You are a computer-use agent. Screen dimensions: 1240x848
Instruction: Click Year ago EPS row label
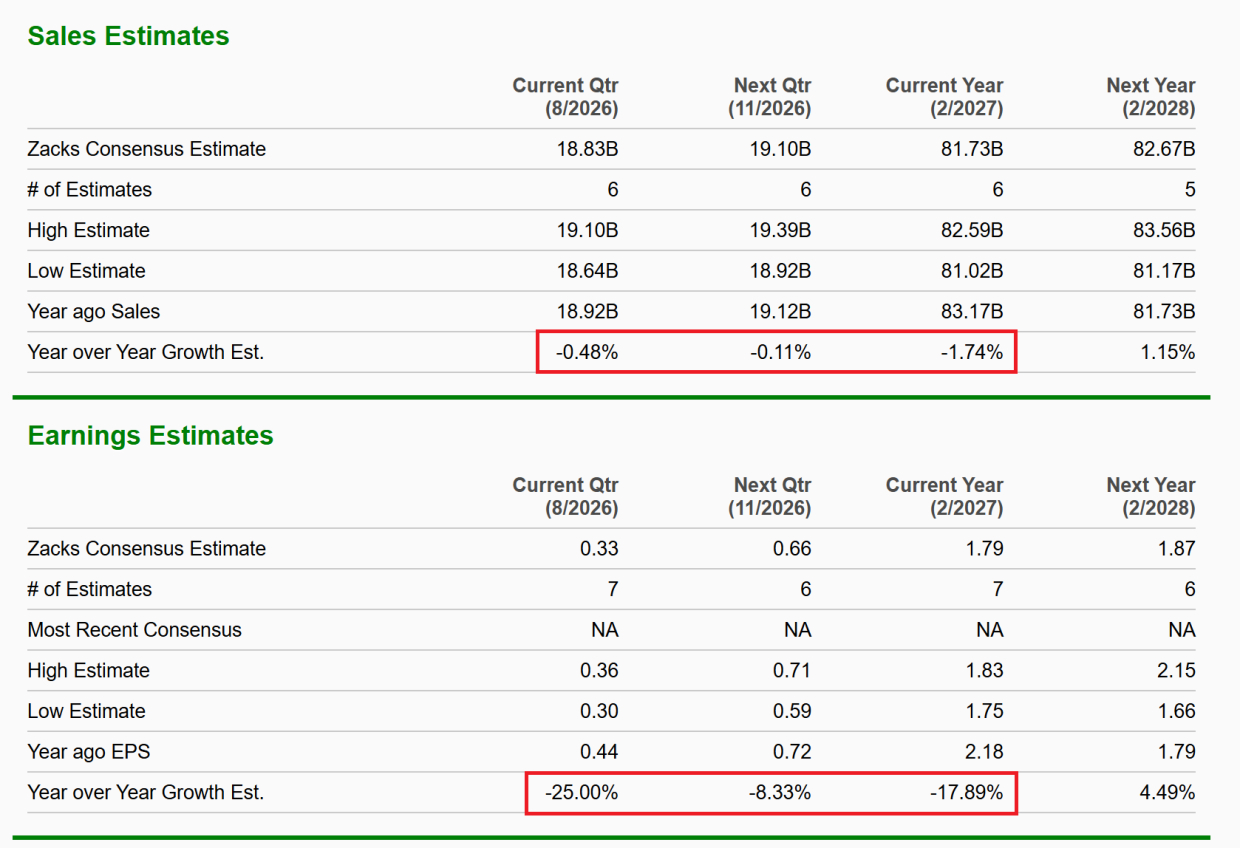[89, 751]
